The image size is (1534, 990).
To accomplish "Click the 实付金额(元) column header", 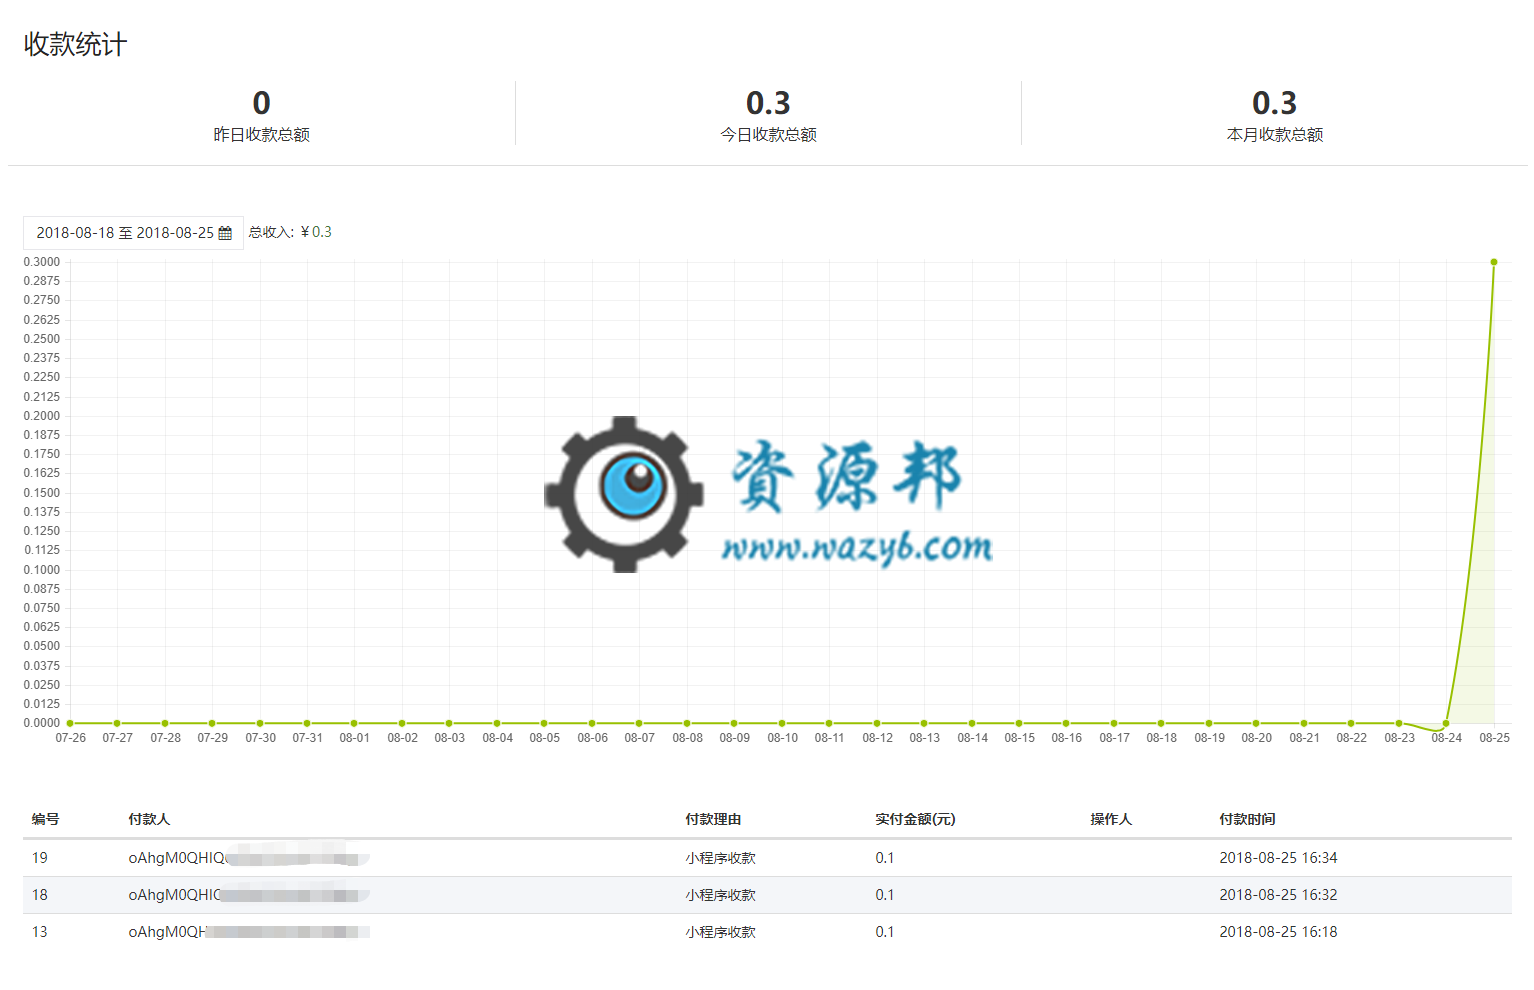I will coord(915,819).
